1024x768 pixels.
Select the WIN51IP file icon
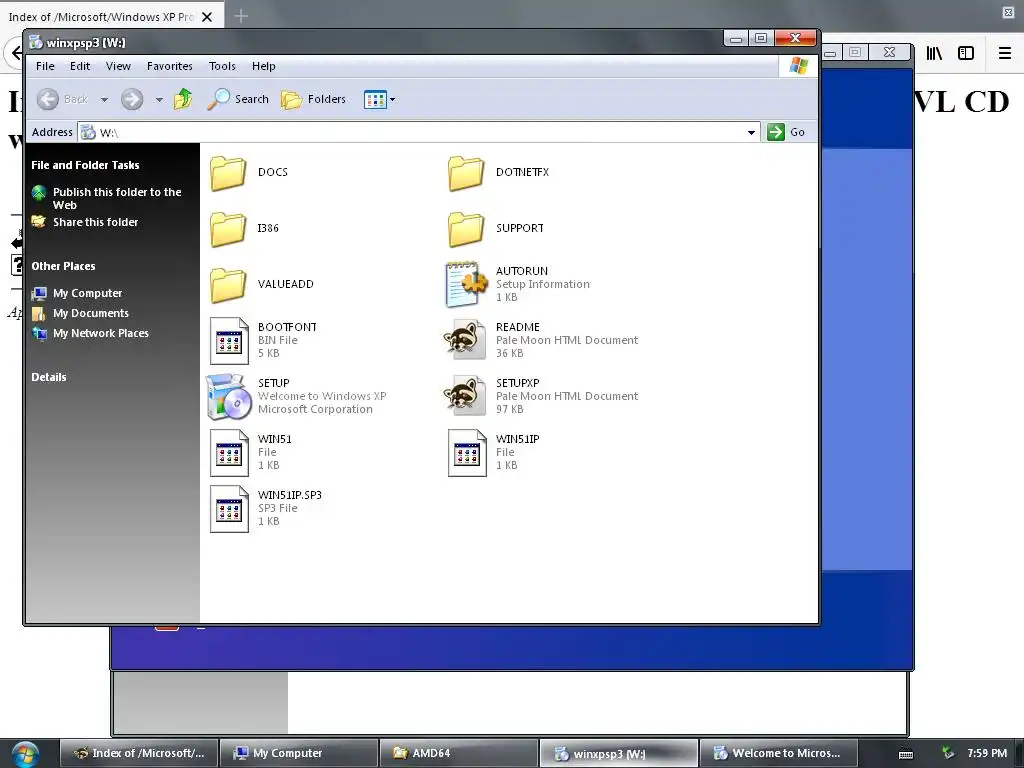pos(467,453)
